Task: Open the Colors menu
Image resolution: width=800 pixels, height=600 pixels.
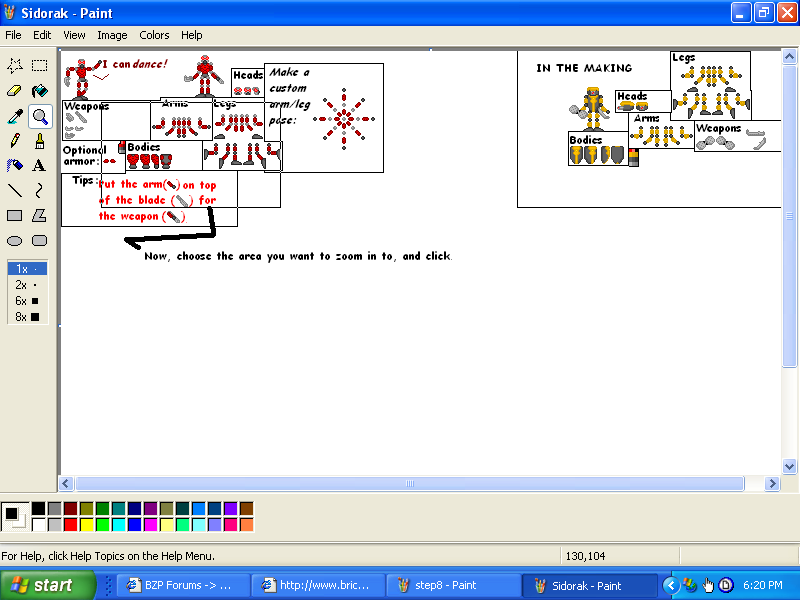Action: pyautogui.click(x=154, y=35)
